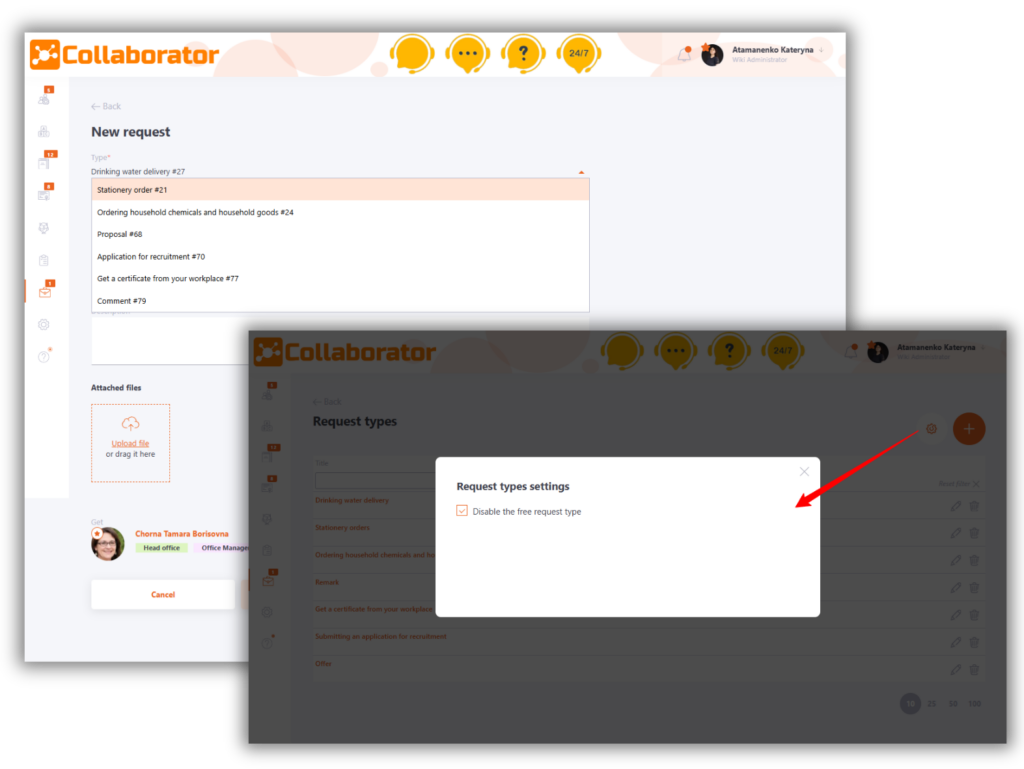Open request types settings gear icon
1024x769 pixels.
click(931, 429)
